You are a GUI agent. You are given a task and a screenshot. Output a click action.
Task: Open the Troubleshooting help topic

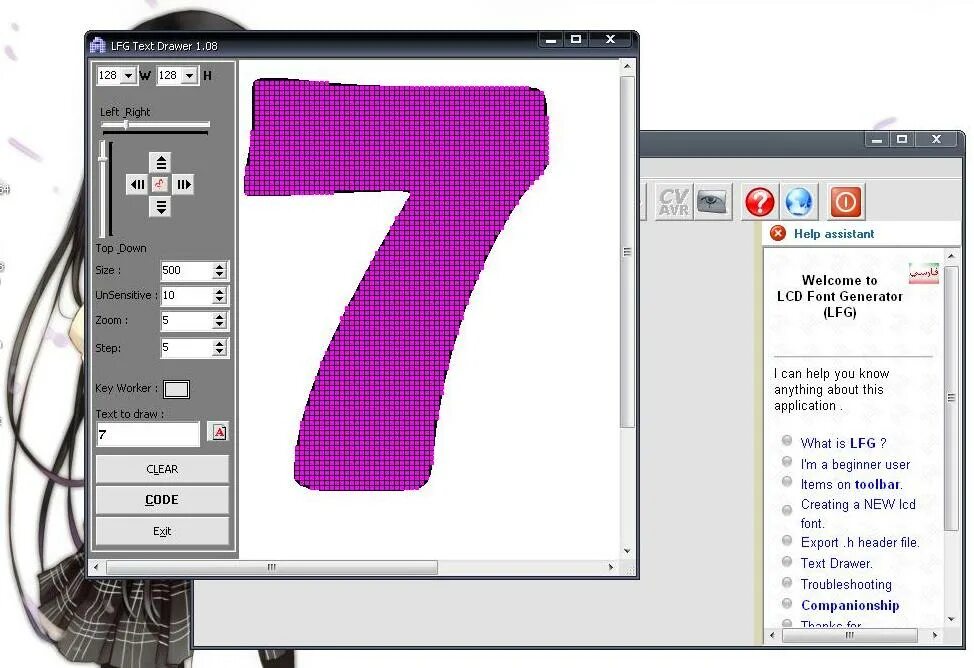pyautogui.click(x=845, y=585)
